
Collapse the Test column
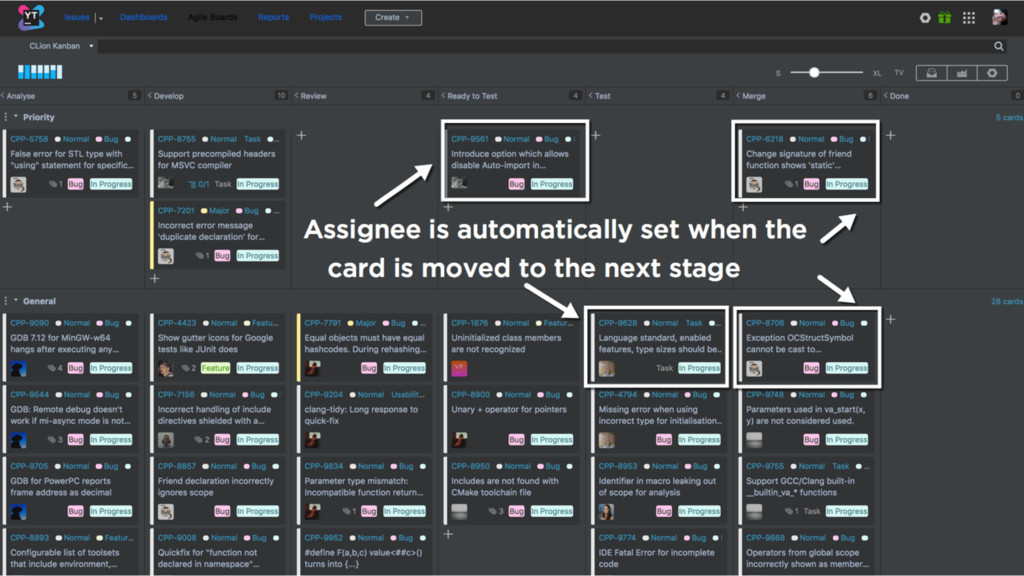pos(591,95)
